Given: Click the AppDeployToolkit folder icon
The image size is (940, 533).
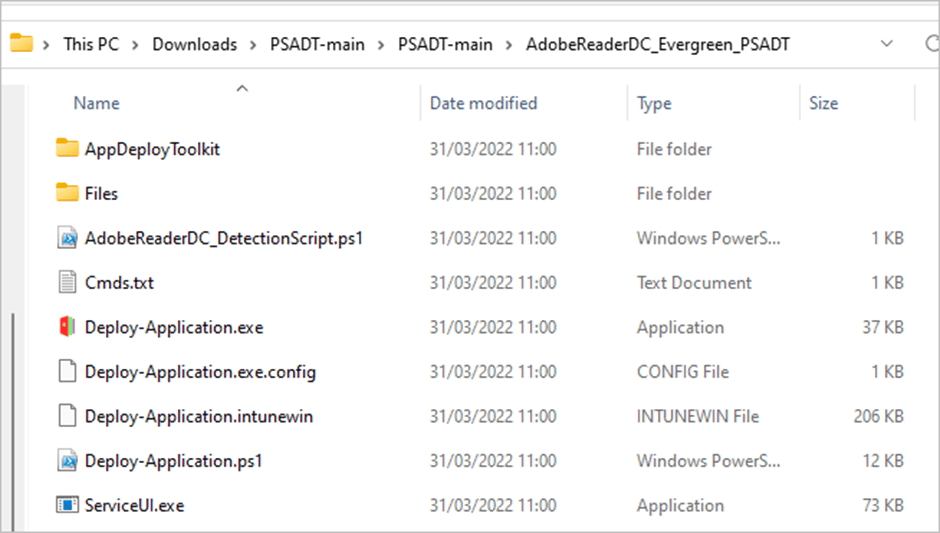Looking at the screenshot, I should tap(67, 148).
